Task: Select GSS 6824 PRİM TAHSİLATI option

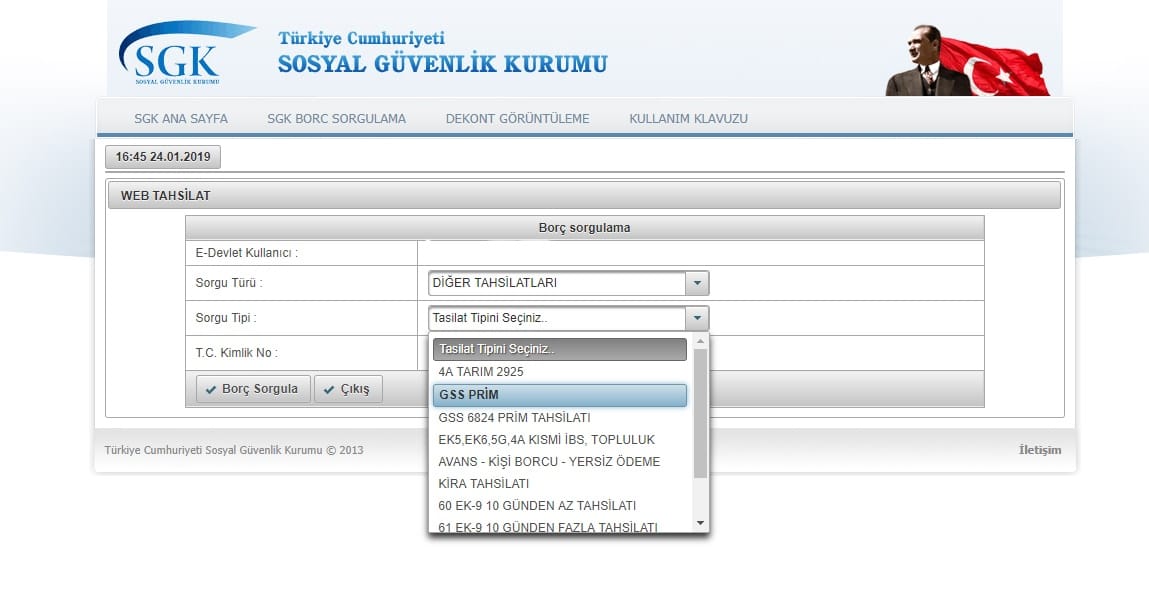Action: coord(514,417)
